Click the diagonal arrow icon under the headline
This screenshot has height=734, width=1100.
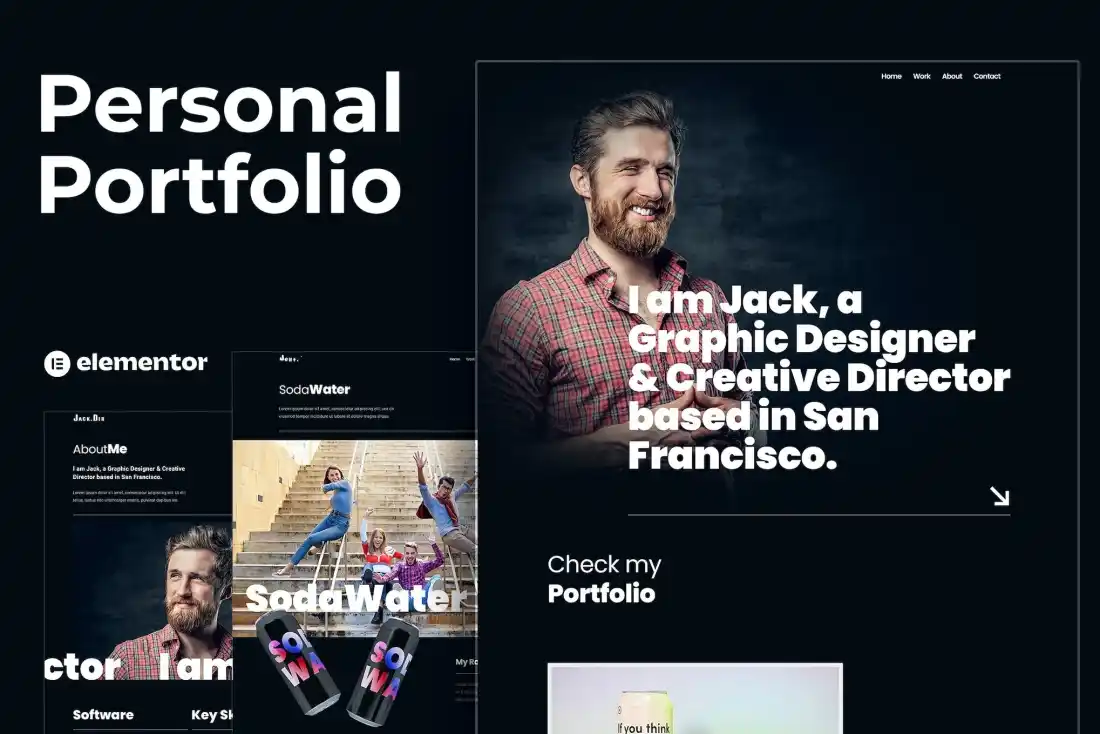coord(999,496)
